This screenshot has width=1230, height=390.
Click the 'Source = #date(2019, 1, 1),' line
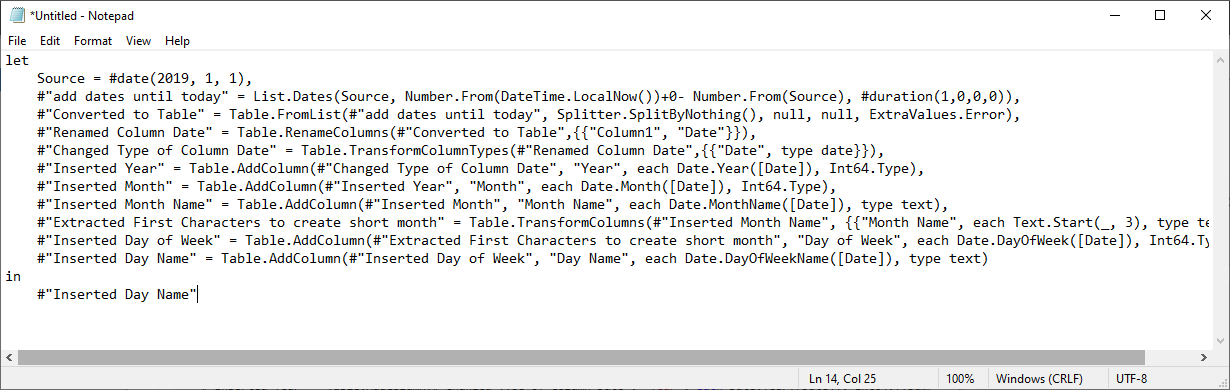(144, 78)
